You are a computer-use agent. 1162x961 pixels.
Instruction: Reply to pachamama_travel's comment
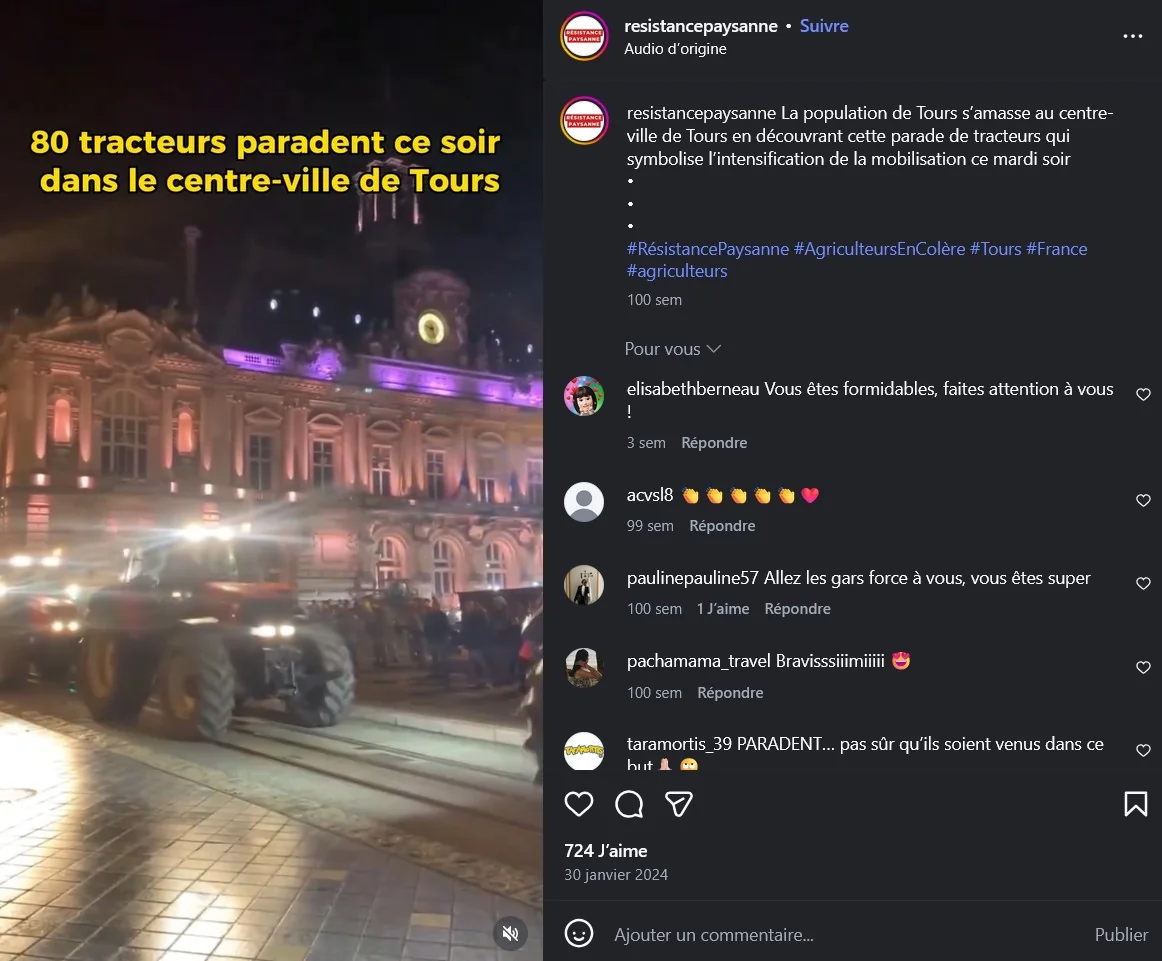(730, 693)
